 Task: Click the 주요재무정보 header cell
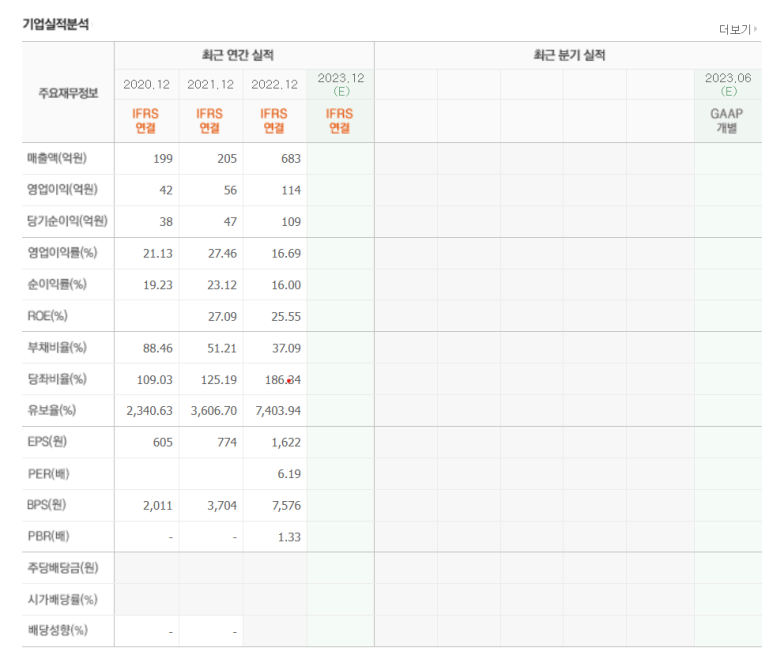click(x=69, y=93)
